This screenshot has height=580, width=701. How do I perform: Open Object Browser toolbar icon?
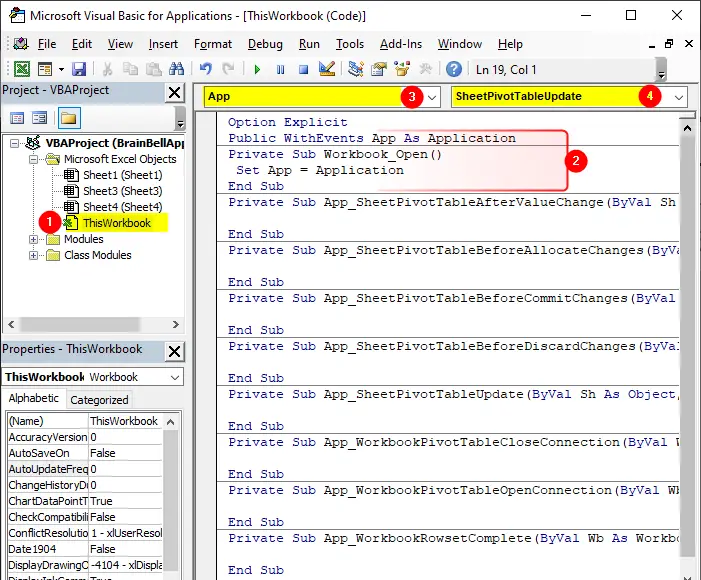(x=402, y=69)
